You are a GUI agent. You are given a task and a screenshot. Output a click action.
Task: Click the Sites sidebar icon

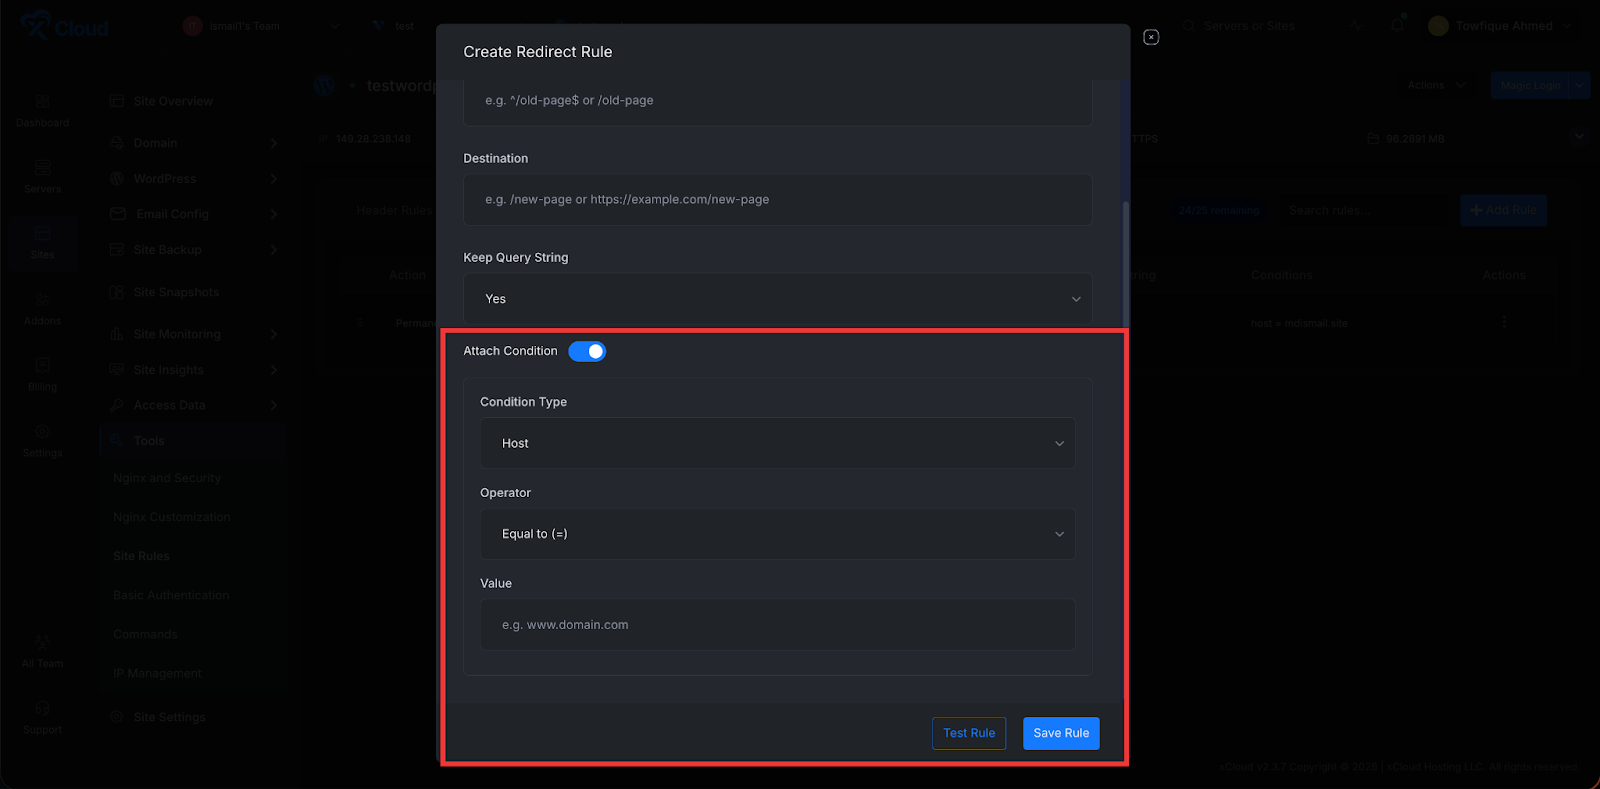tap(42, 238)
